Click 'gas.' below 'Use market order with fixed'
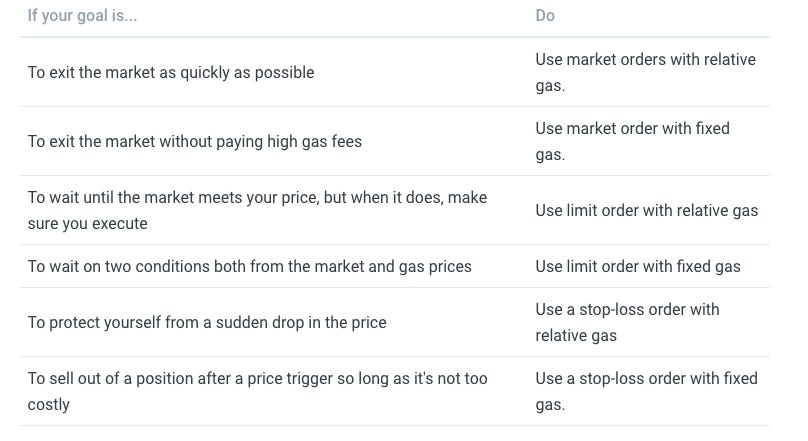 (550, 155)
